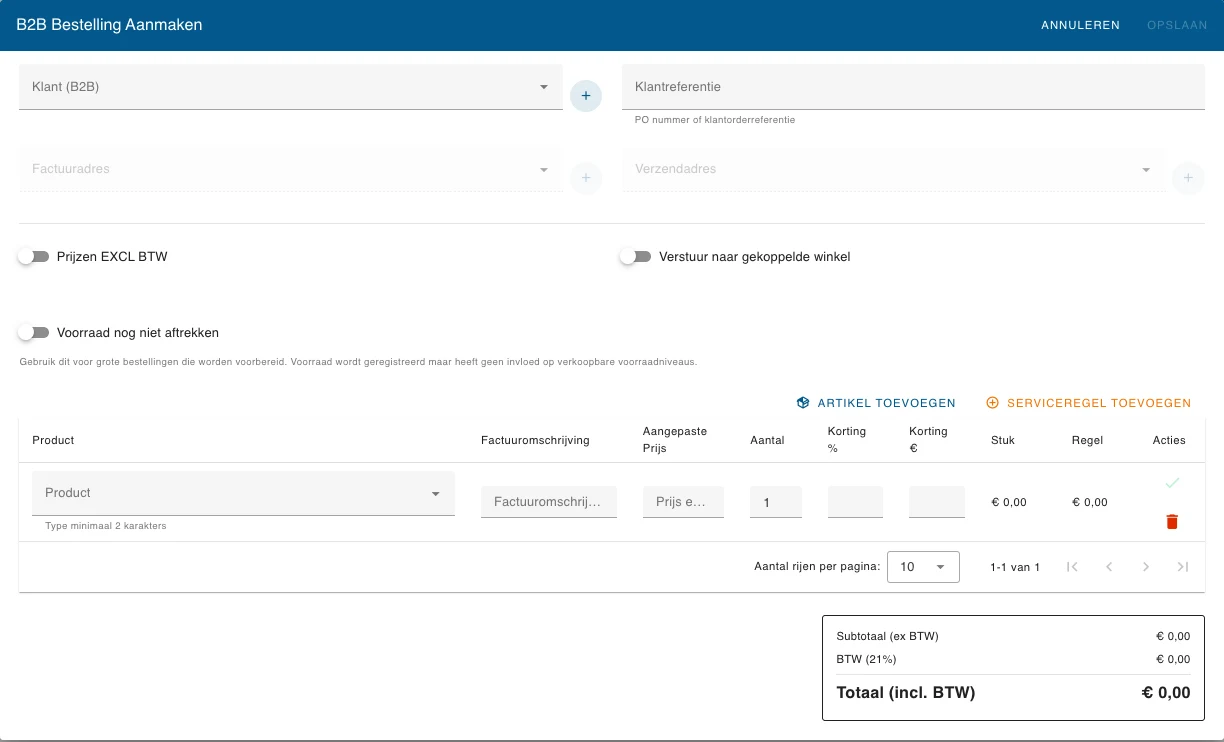Click the Factuuromschrijving text field
The image size is (1224, 742).
coord(549,502)
